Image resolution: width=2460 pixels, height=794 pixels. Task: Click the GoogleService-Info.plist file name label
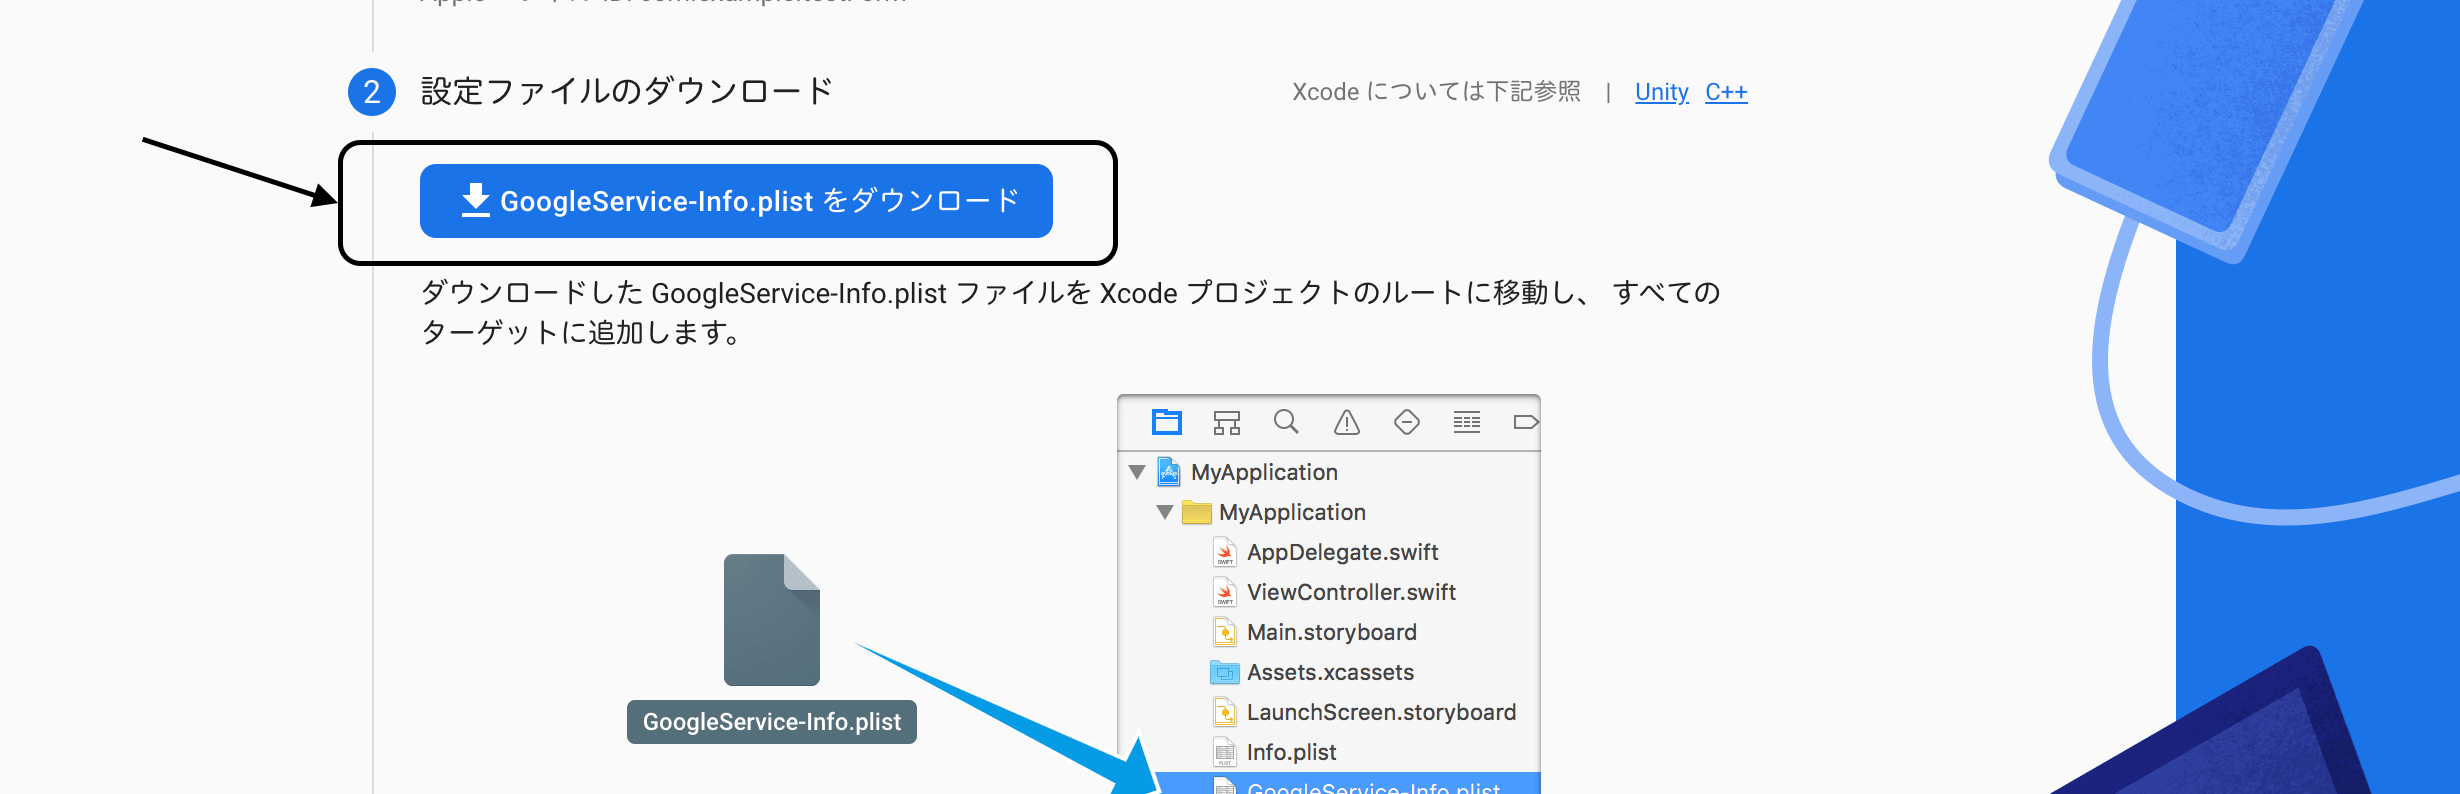pos(772,722)
